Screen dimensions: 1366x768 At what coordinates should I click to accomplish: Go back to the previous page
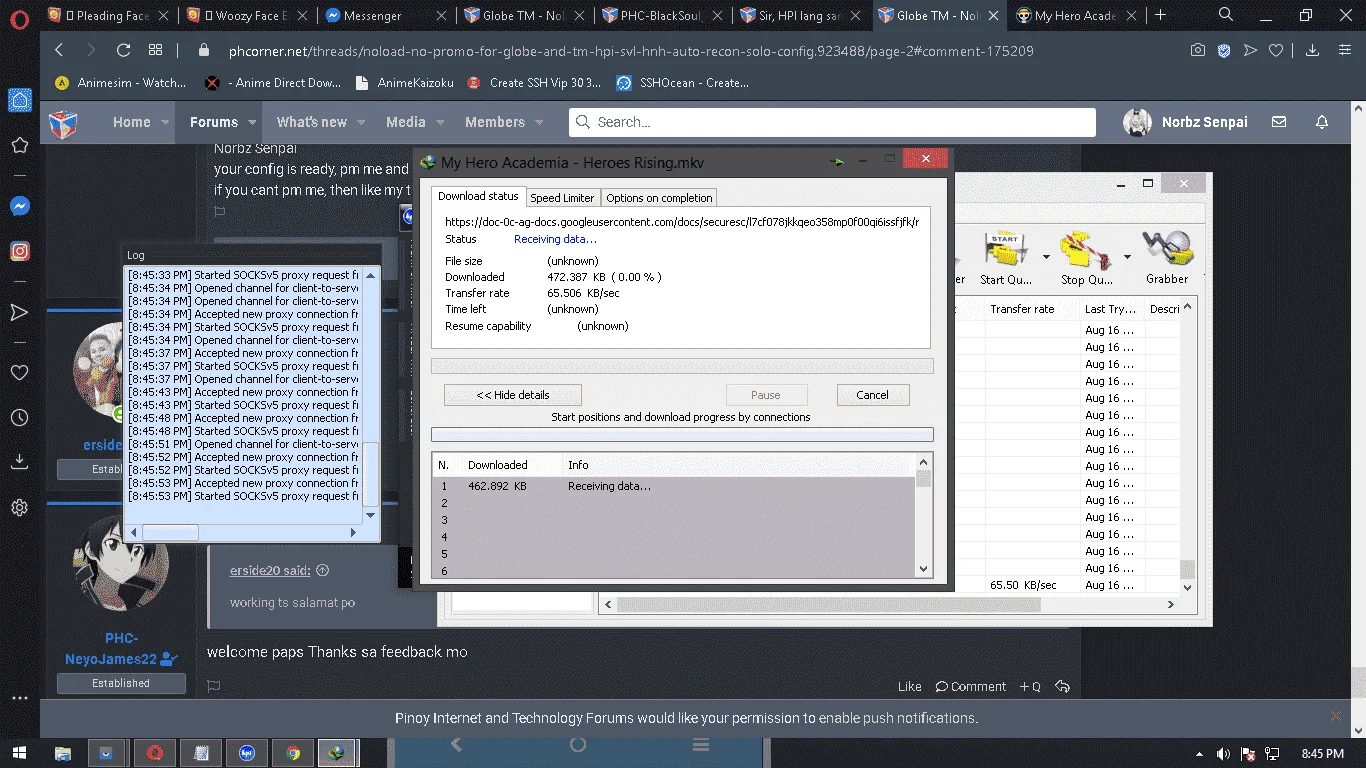[x=59, y=50]
